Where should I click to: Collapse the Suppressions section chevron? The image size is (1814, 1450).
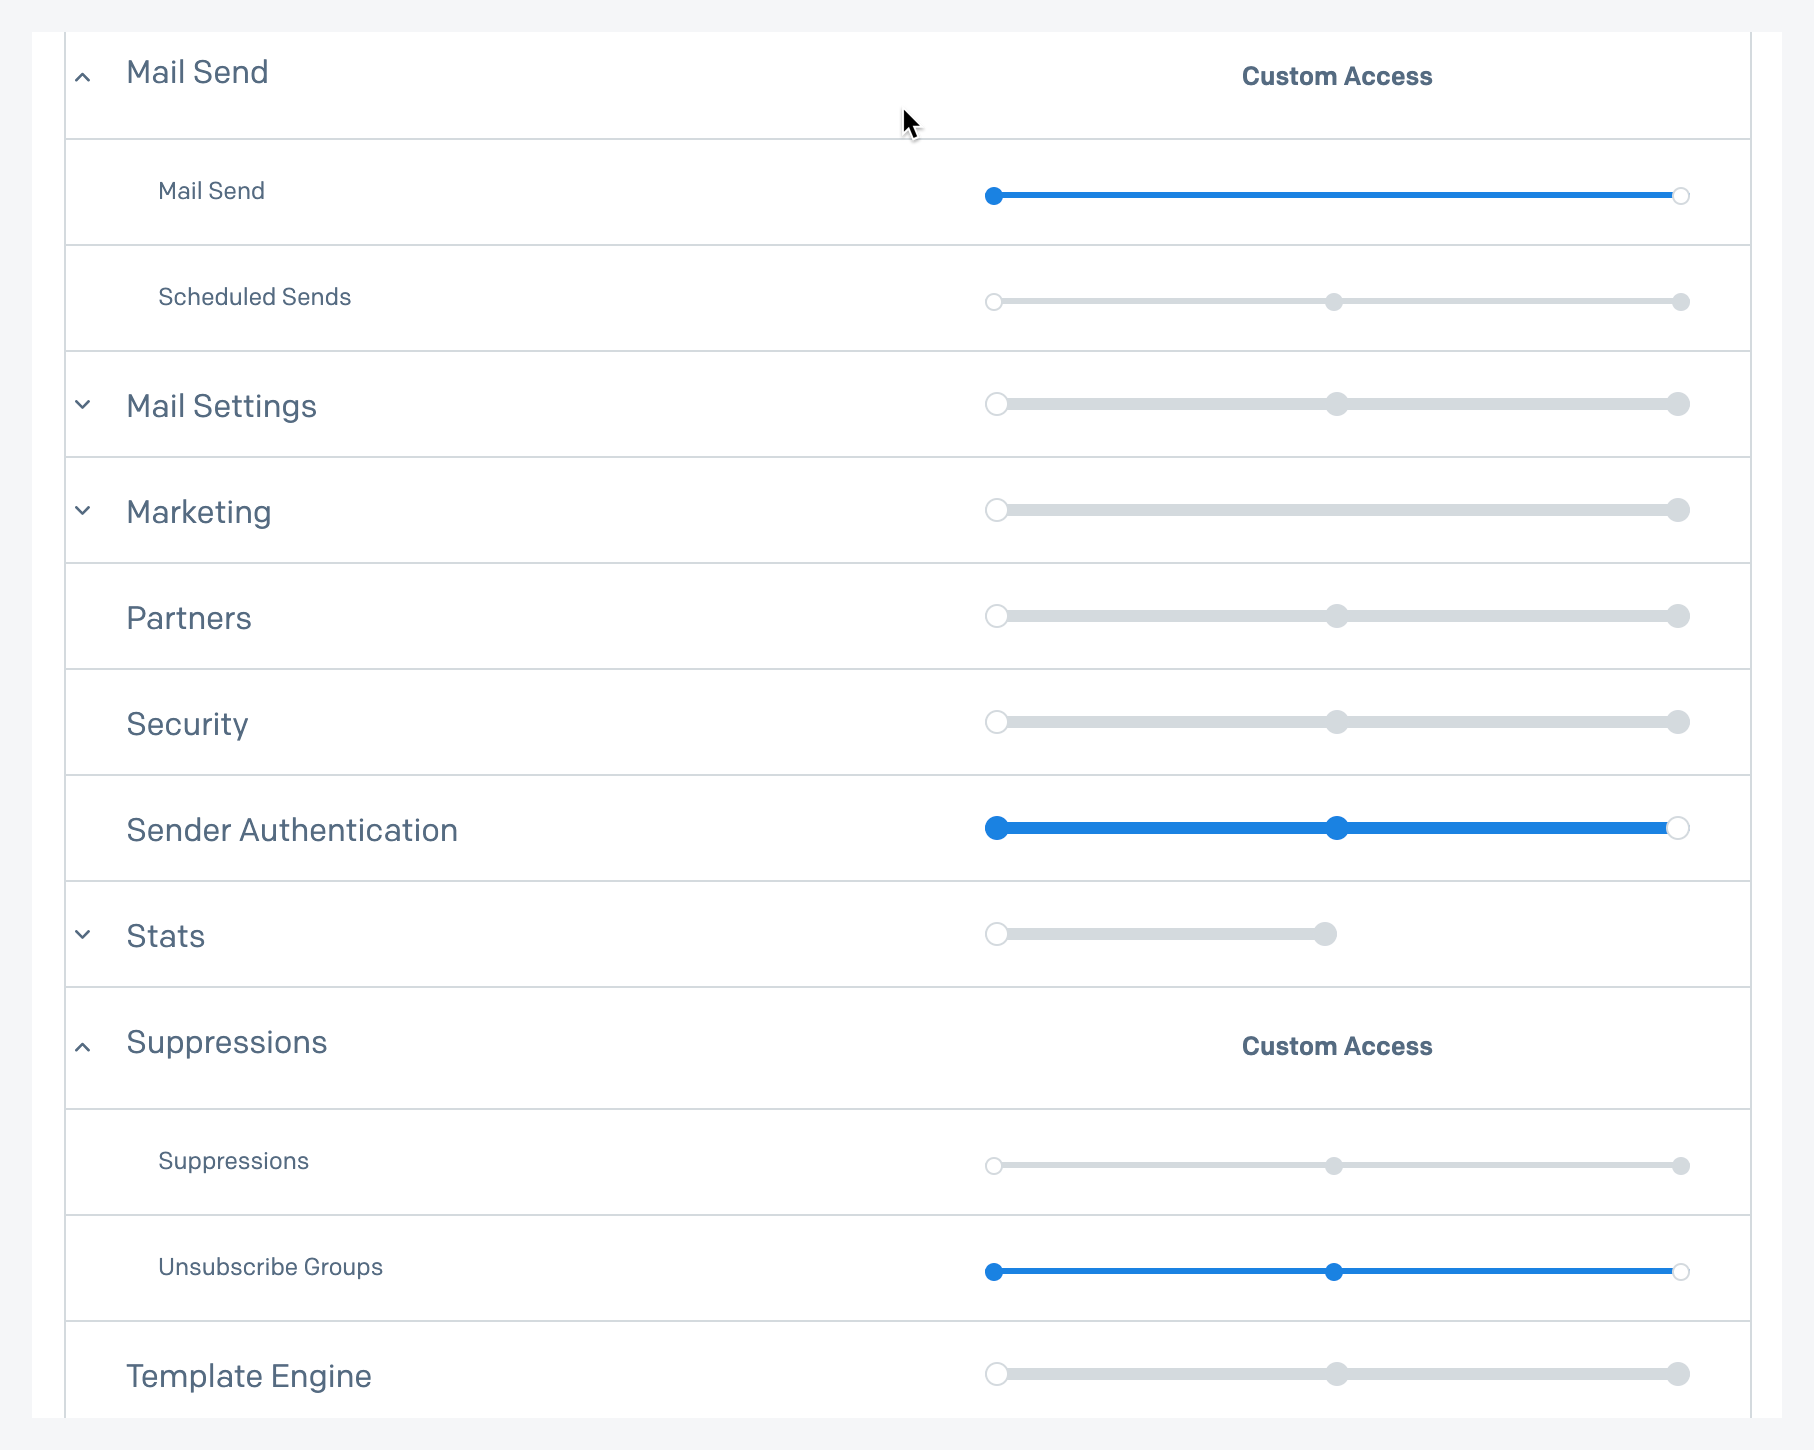coord(83,1047)
